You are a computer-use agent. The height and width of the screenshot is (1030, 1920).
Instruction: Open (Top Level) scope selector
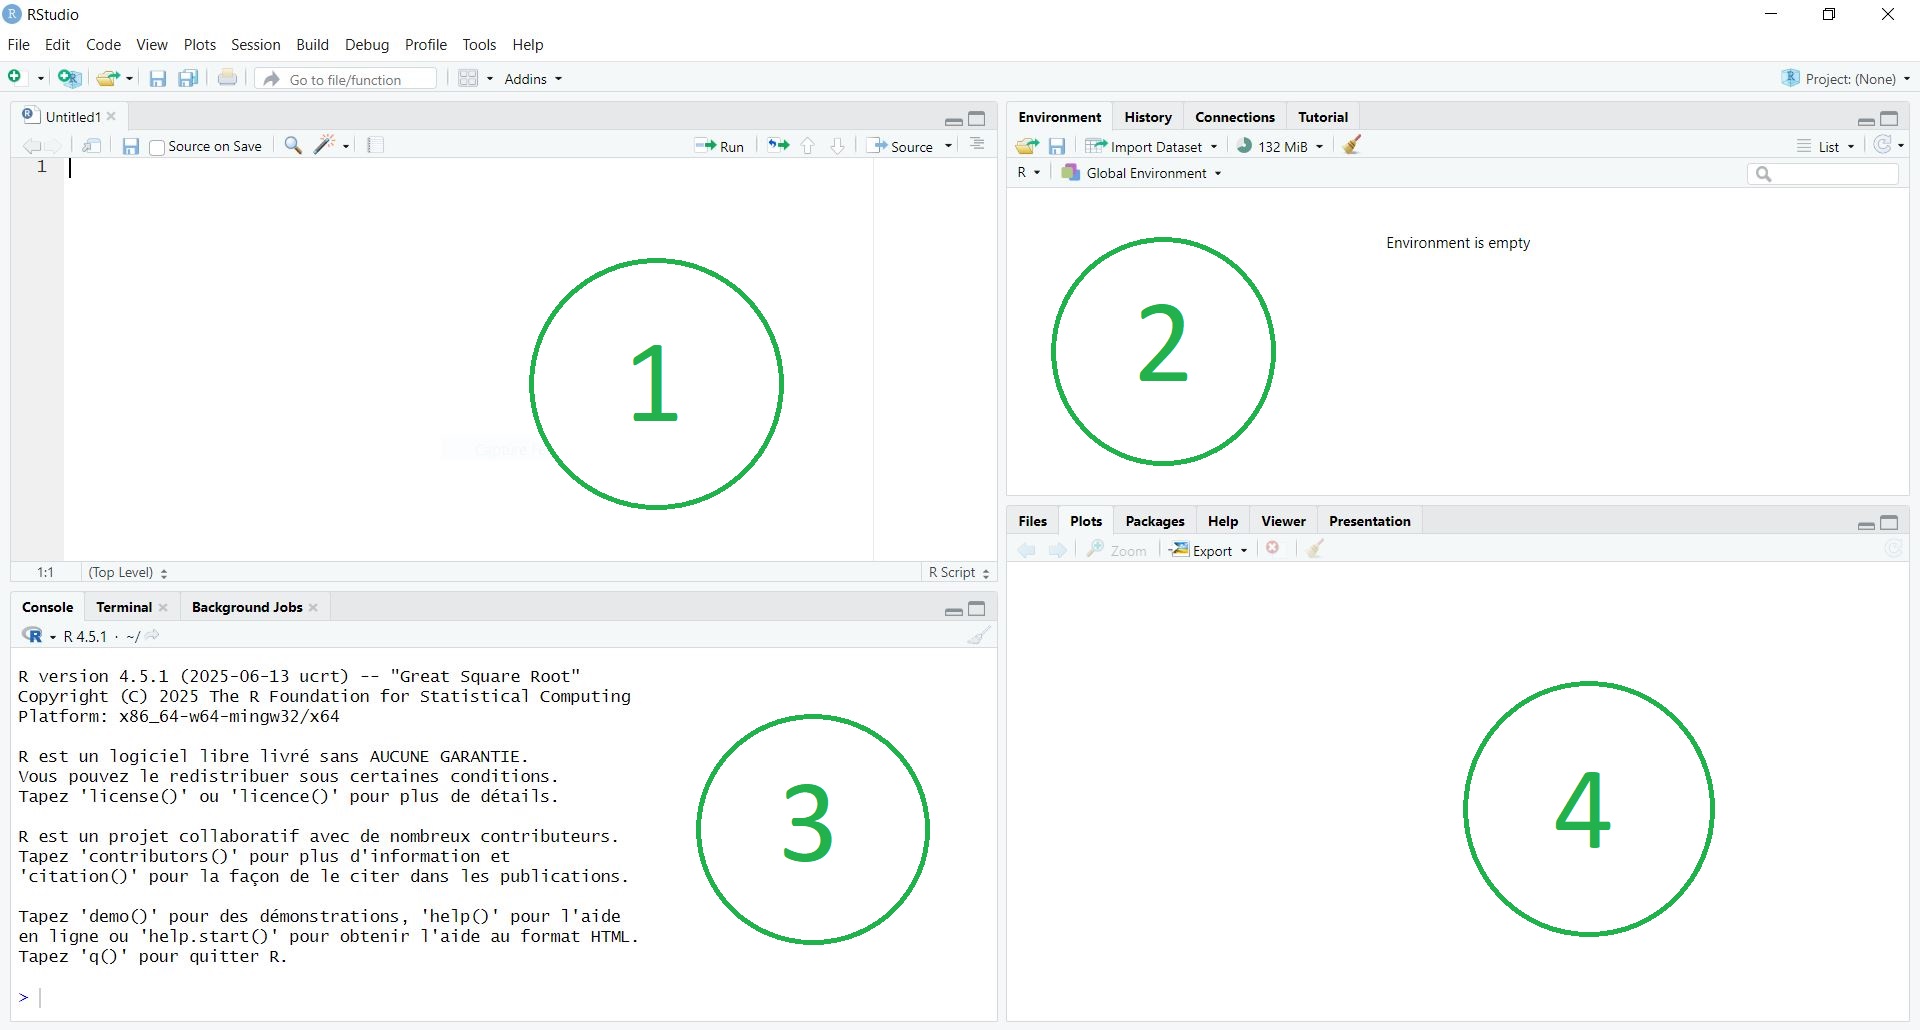click(128, 572)
